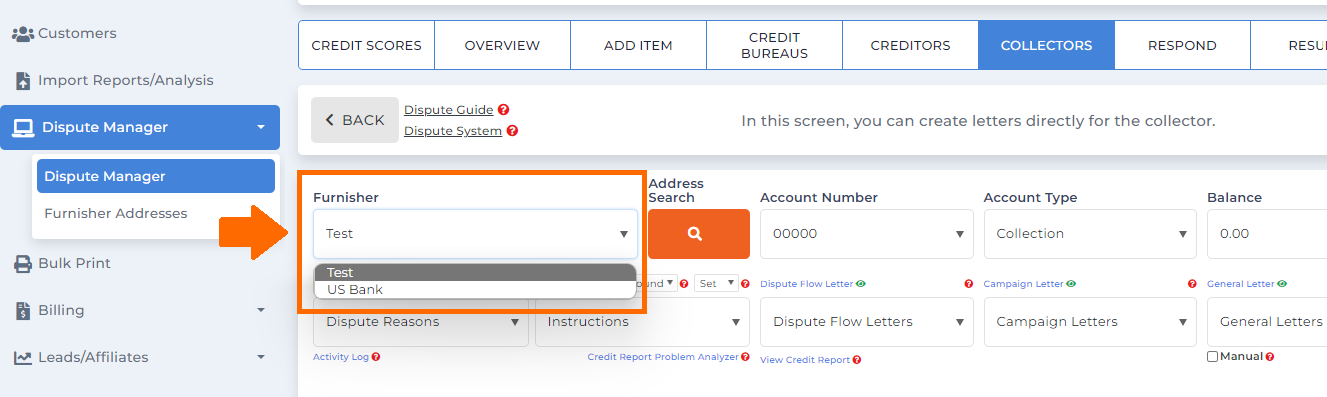This screenshot has height=397, width=1327.
Task: Select US Bank in Furnisher list
Action: tap(475, 290)
